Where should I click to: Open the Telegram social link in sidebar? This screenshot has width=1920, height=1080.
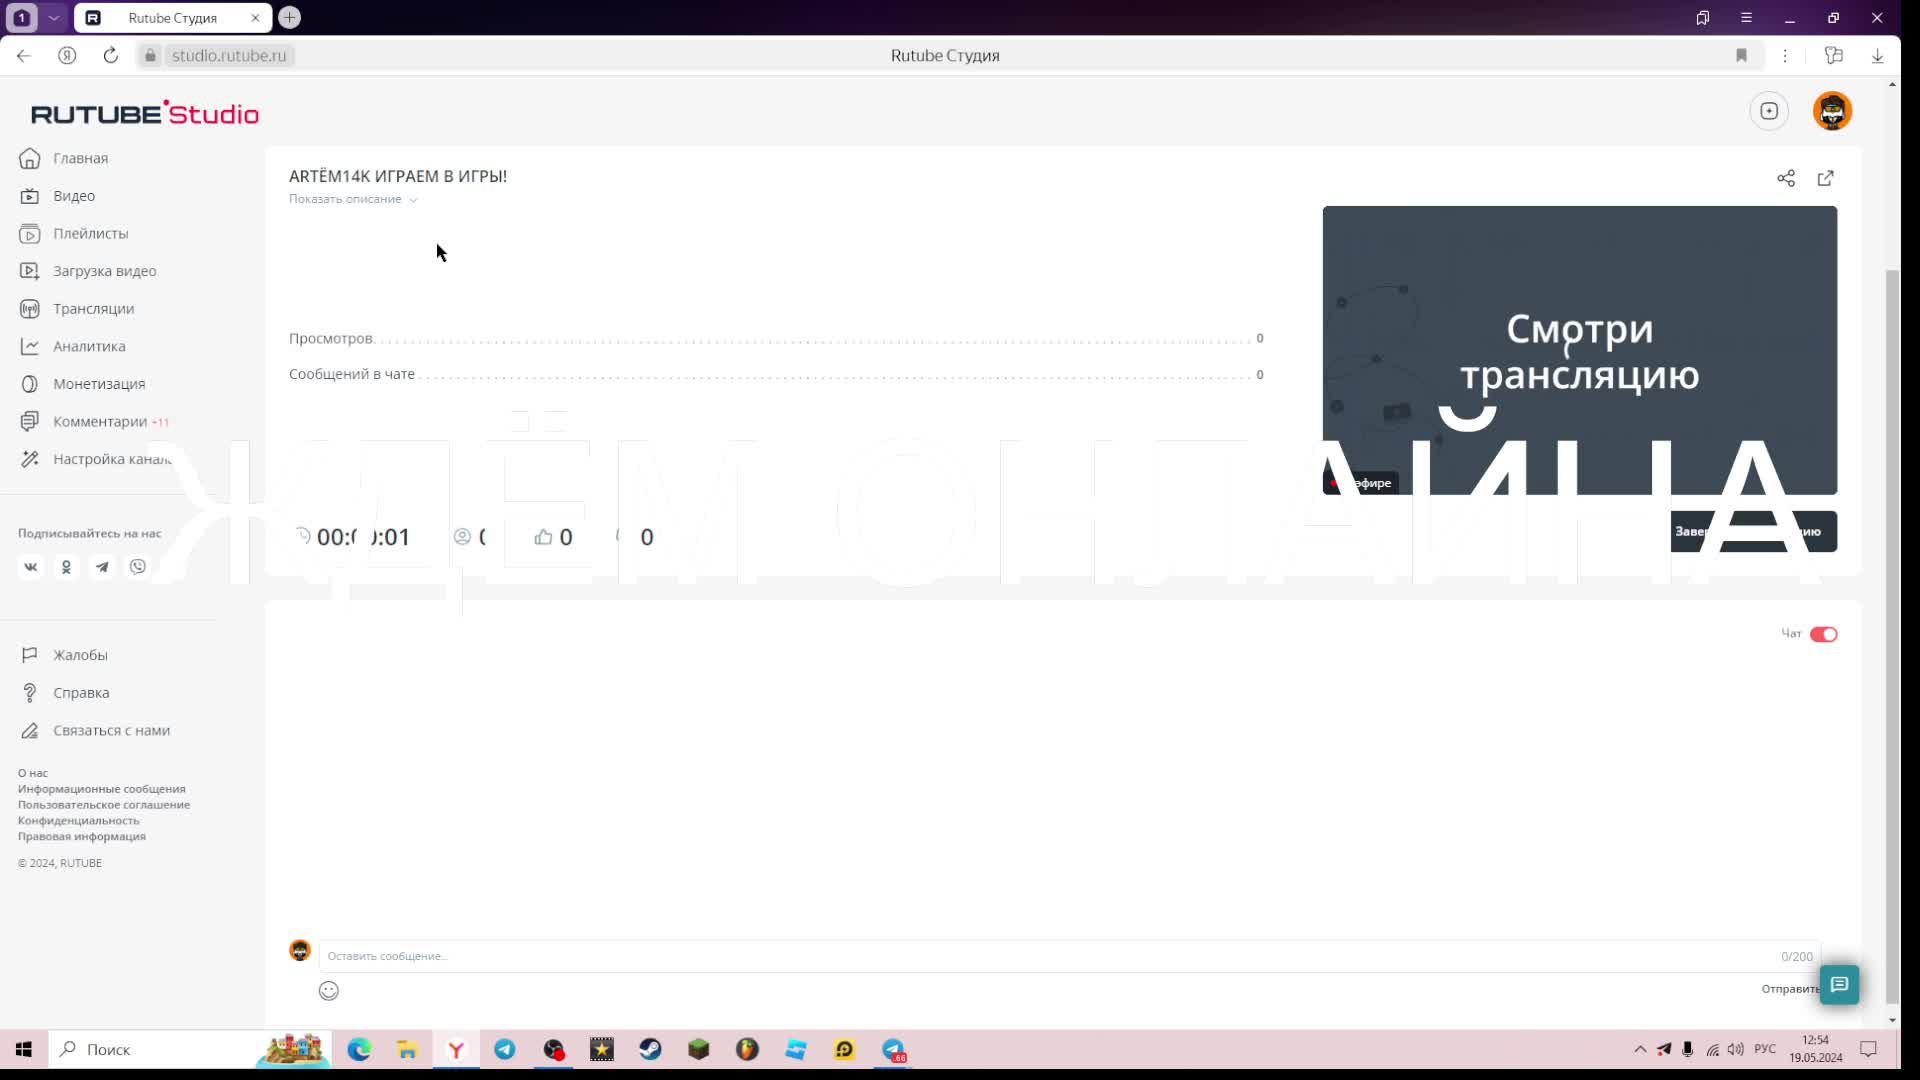tap(102, 567)
